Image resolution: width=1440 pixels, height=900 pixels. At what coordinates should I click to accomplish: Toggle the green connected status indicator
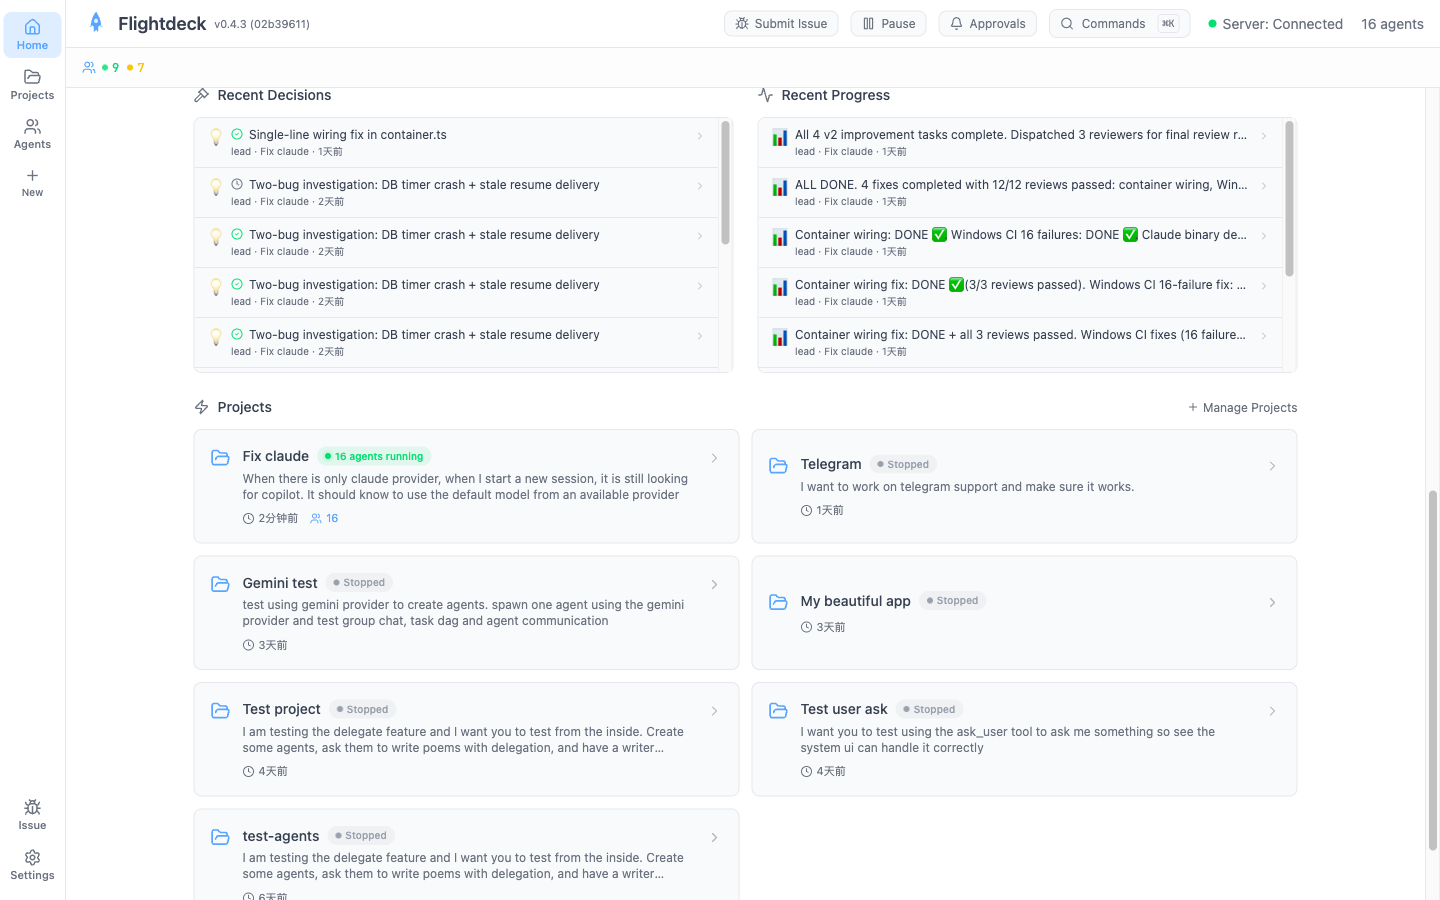pyautogui.click(x=1210, y=23)
